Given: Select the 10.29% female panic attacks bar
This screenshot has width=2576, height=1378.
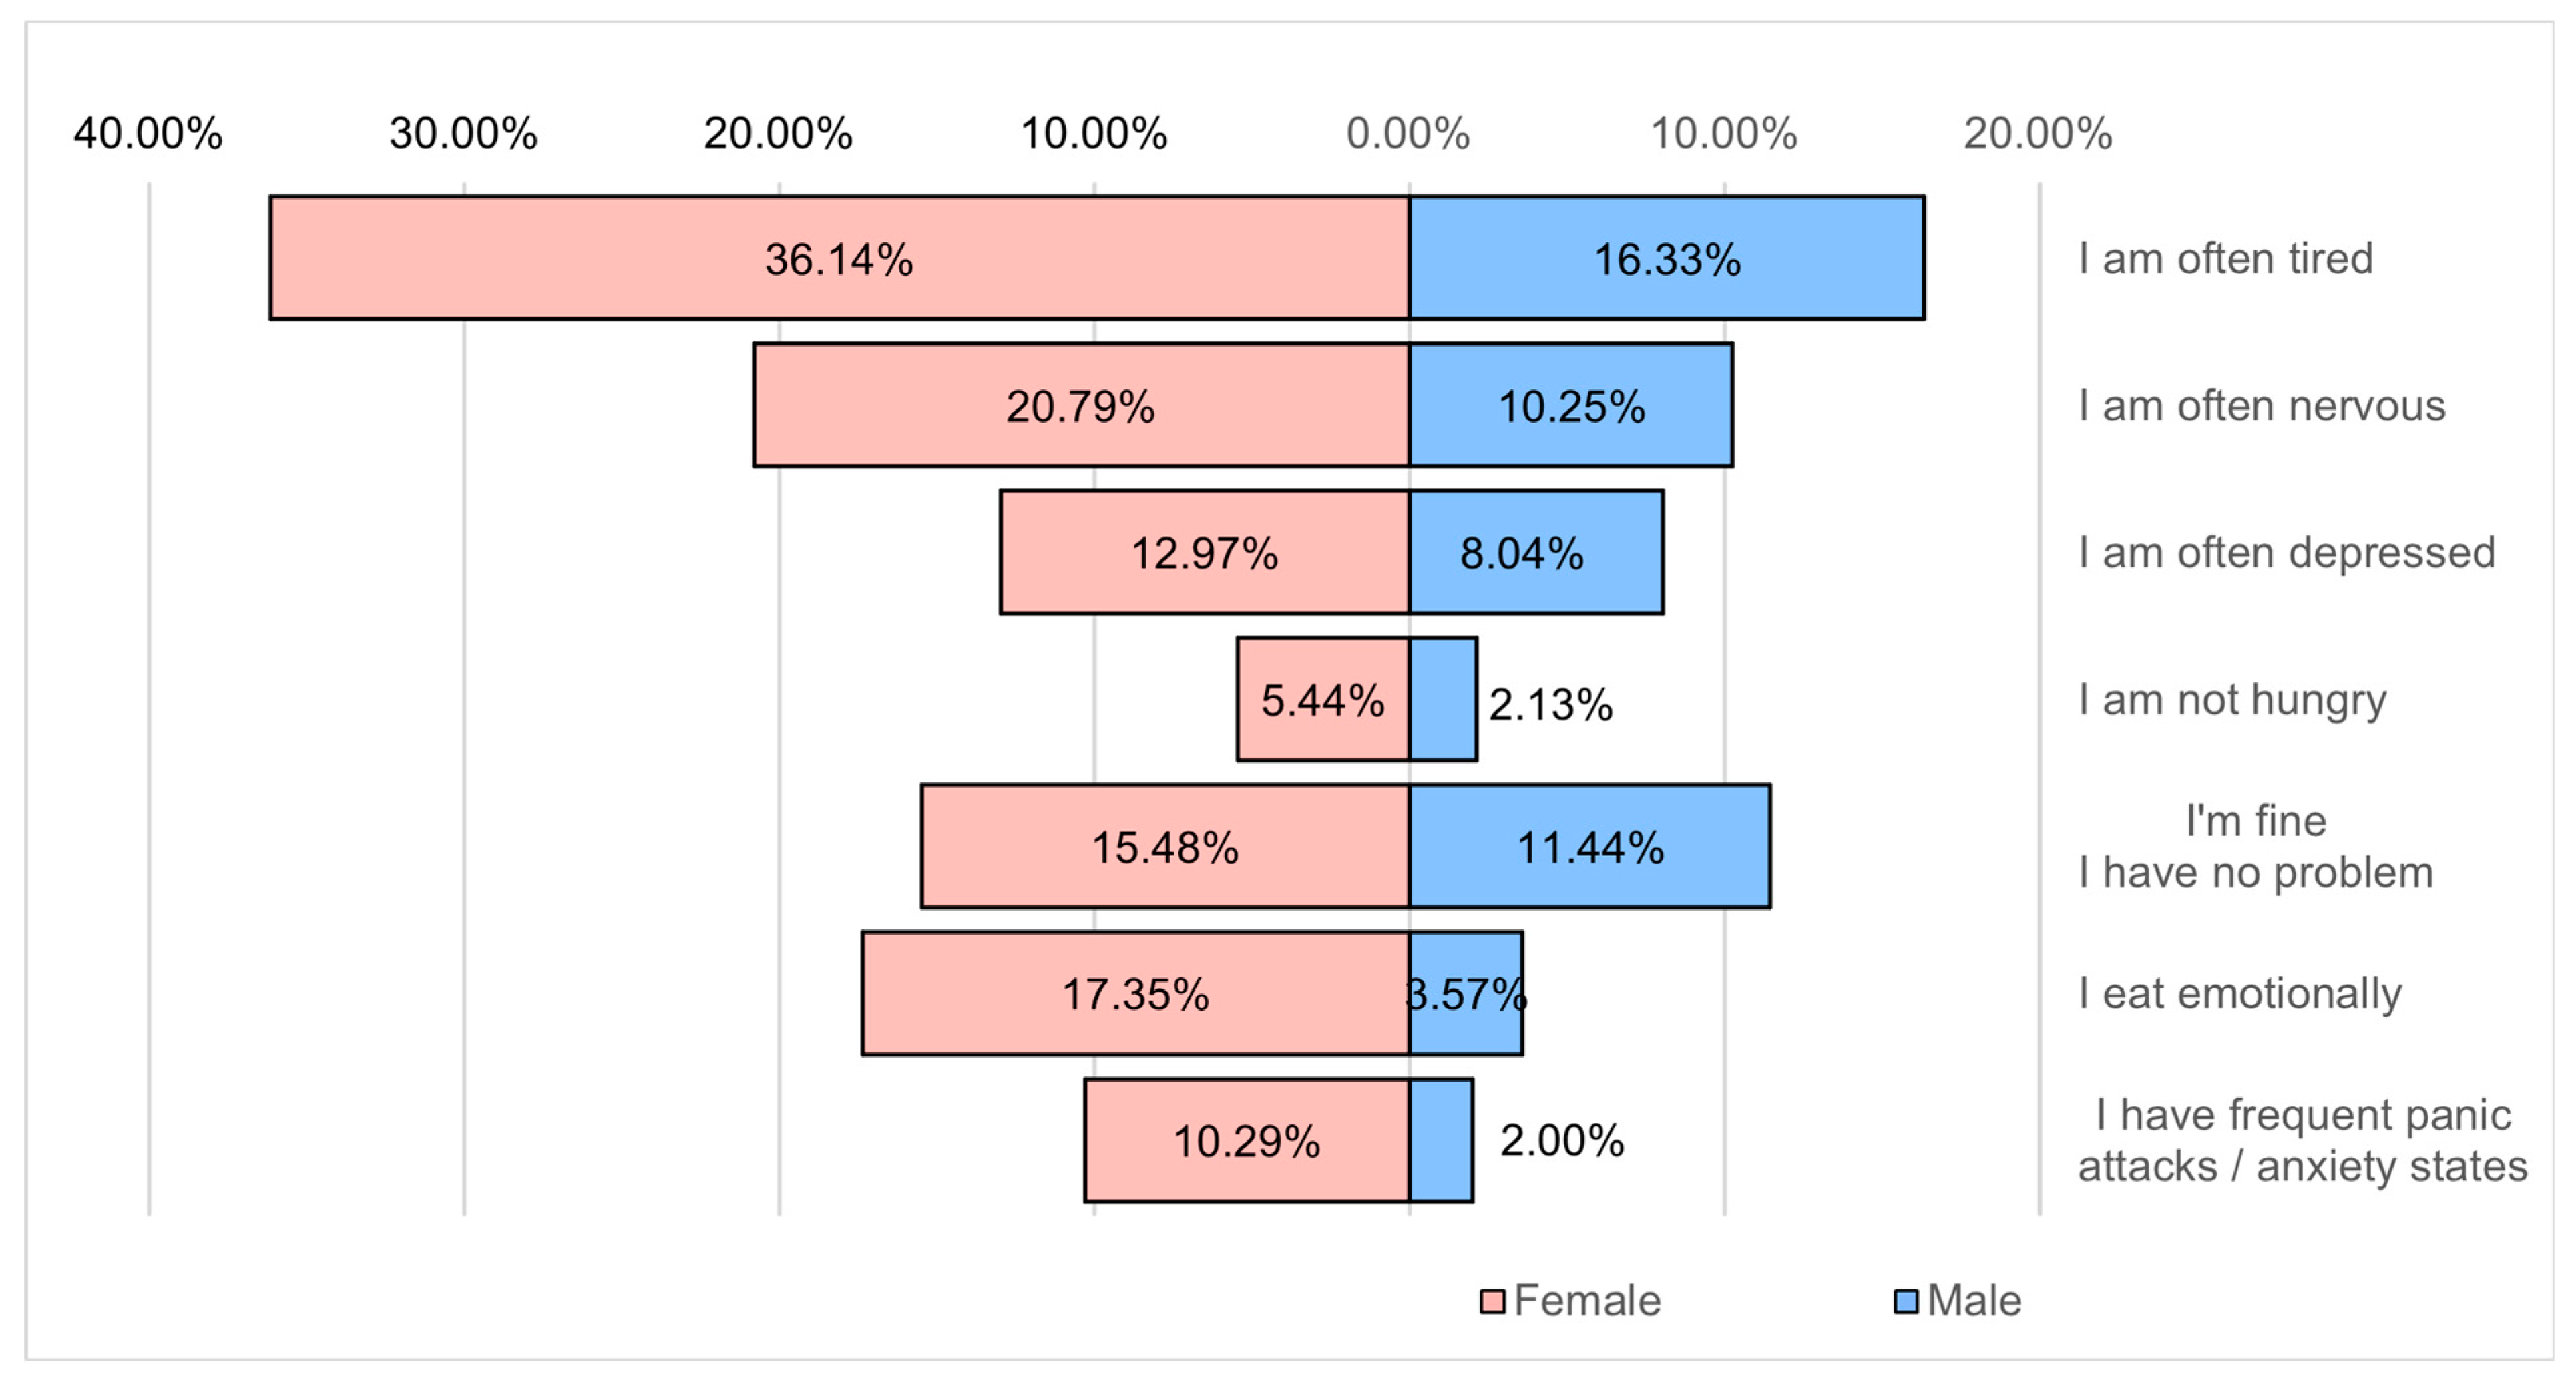Looking at the screenshot, I should click(1246, 1140).
